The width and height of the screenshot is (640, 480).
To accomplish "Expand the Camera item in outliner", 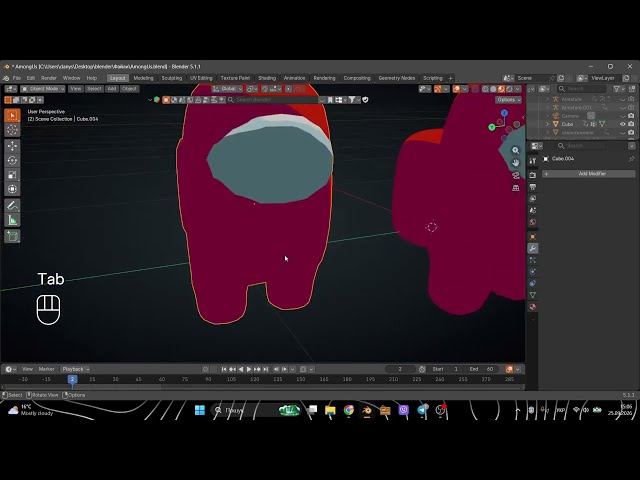I will coord(548,116).
